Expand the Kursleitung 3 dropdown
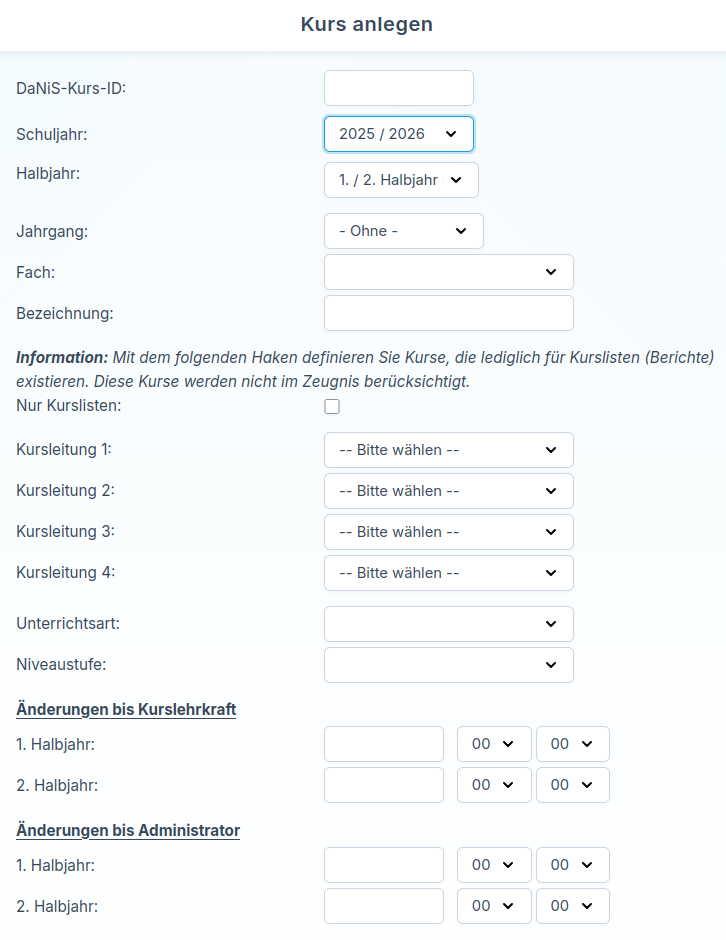 point(448,532)
